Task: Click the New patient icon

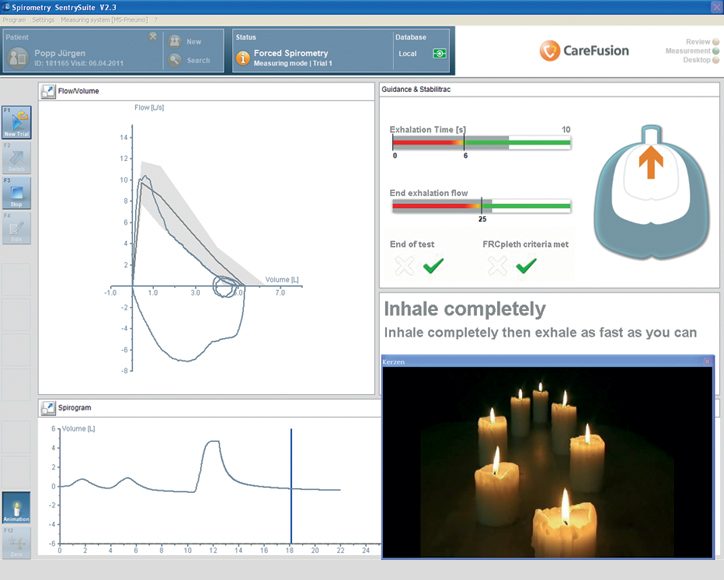Action: click(x=175, y=41)
